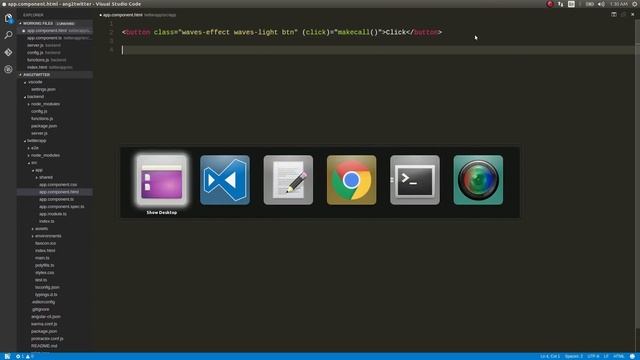640x360 pixels.
Task: Click the feedback smiley in status bar
Action: (632, 356)
